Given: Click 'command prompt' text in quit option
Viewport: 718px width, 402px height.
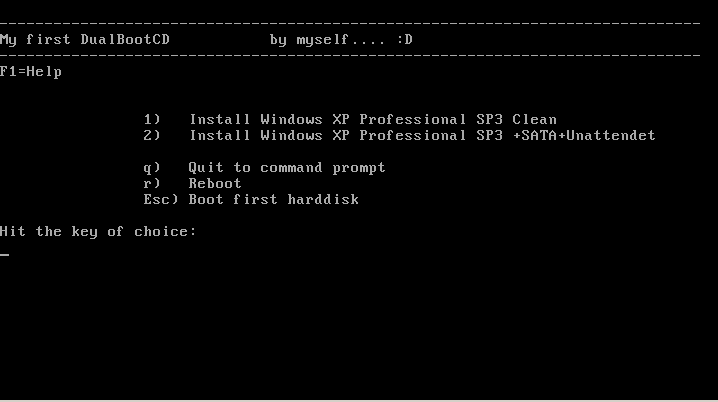Looking at the screenshot, I should pos(323,168).
